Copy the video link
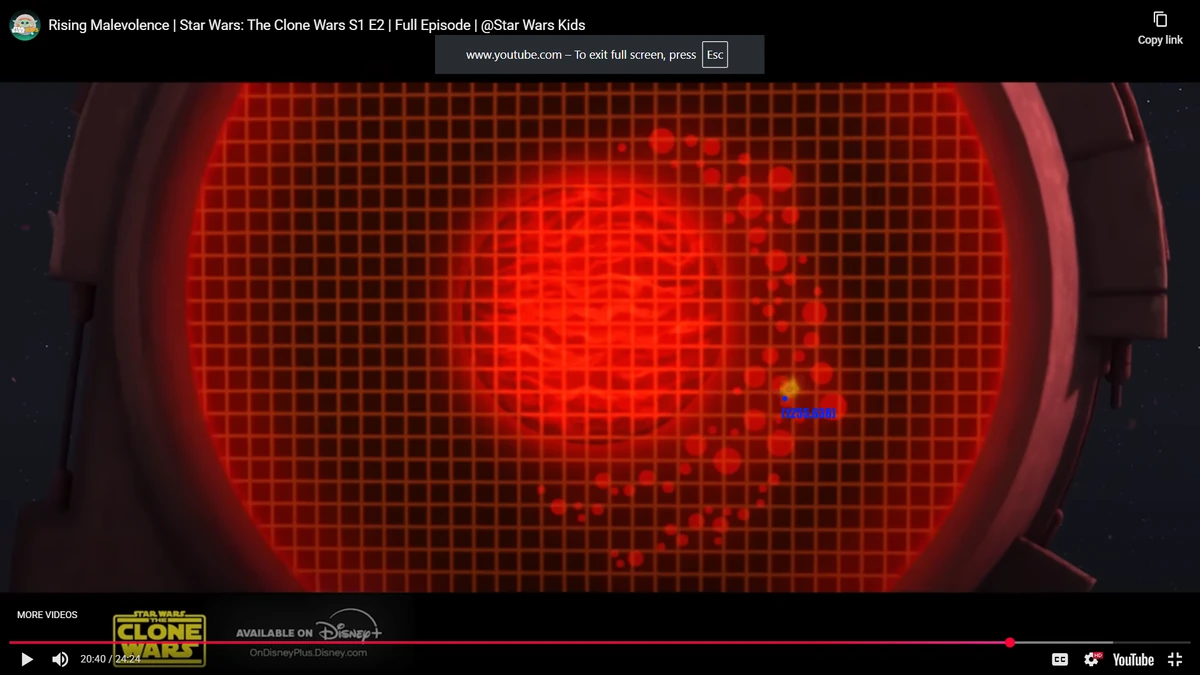The image size is (1200, 675). 1160,27
